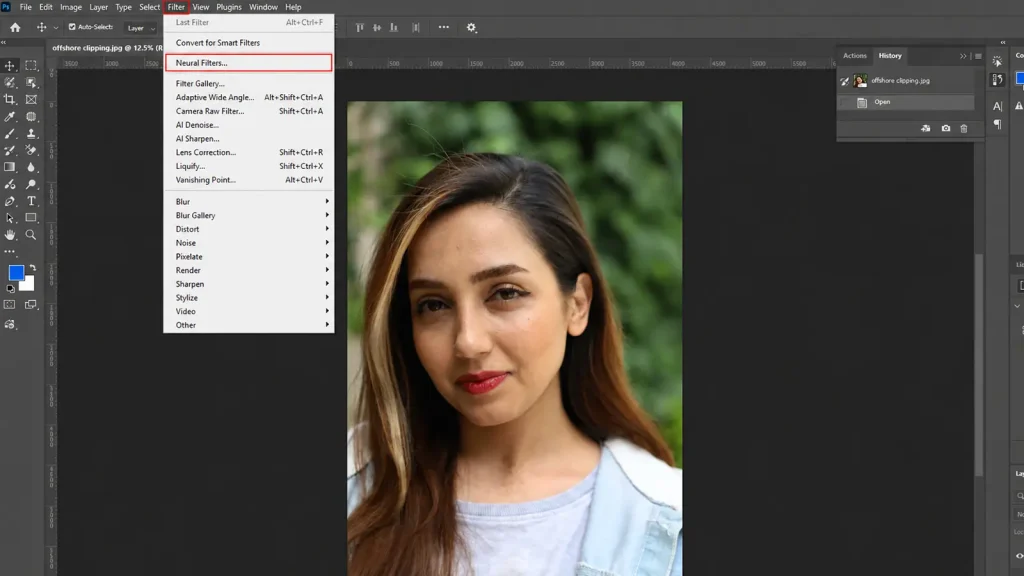Select the Move tool in the toolbox
This screenshot has width=1024, height=576.
10,65
